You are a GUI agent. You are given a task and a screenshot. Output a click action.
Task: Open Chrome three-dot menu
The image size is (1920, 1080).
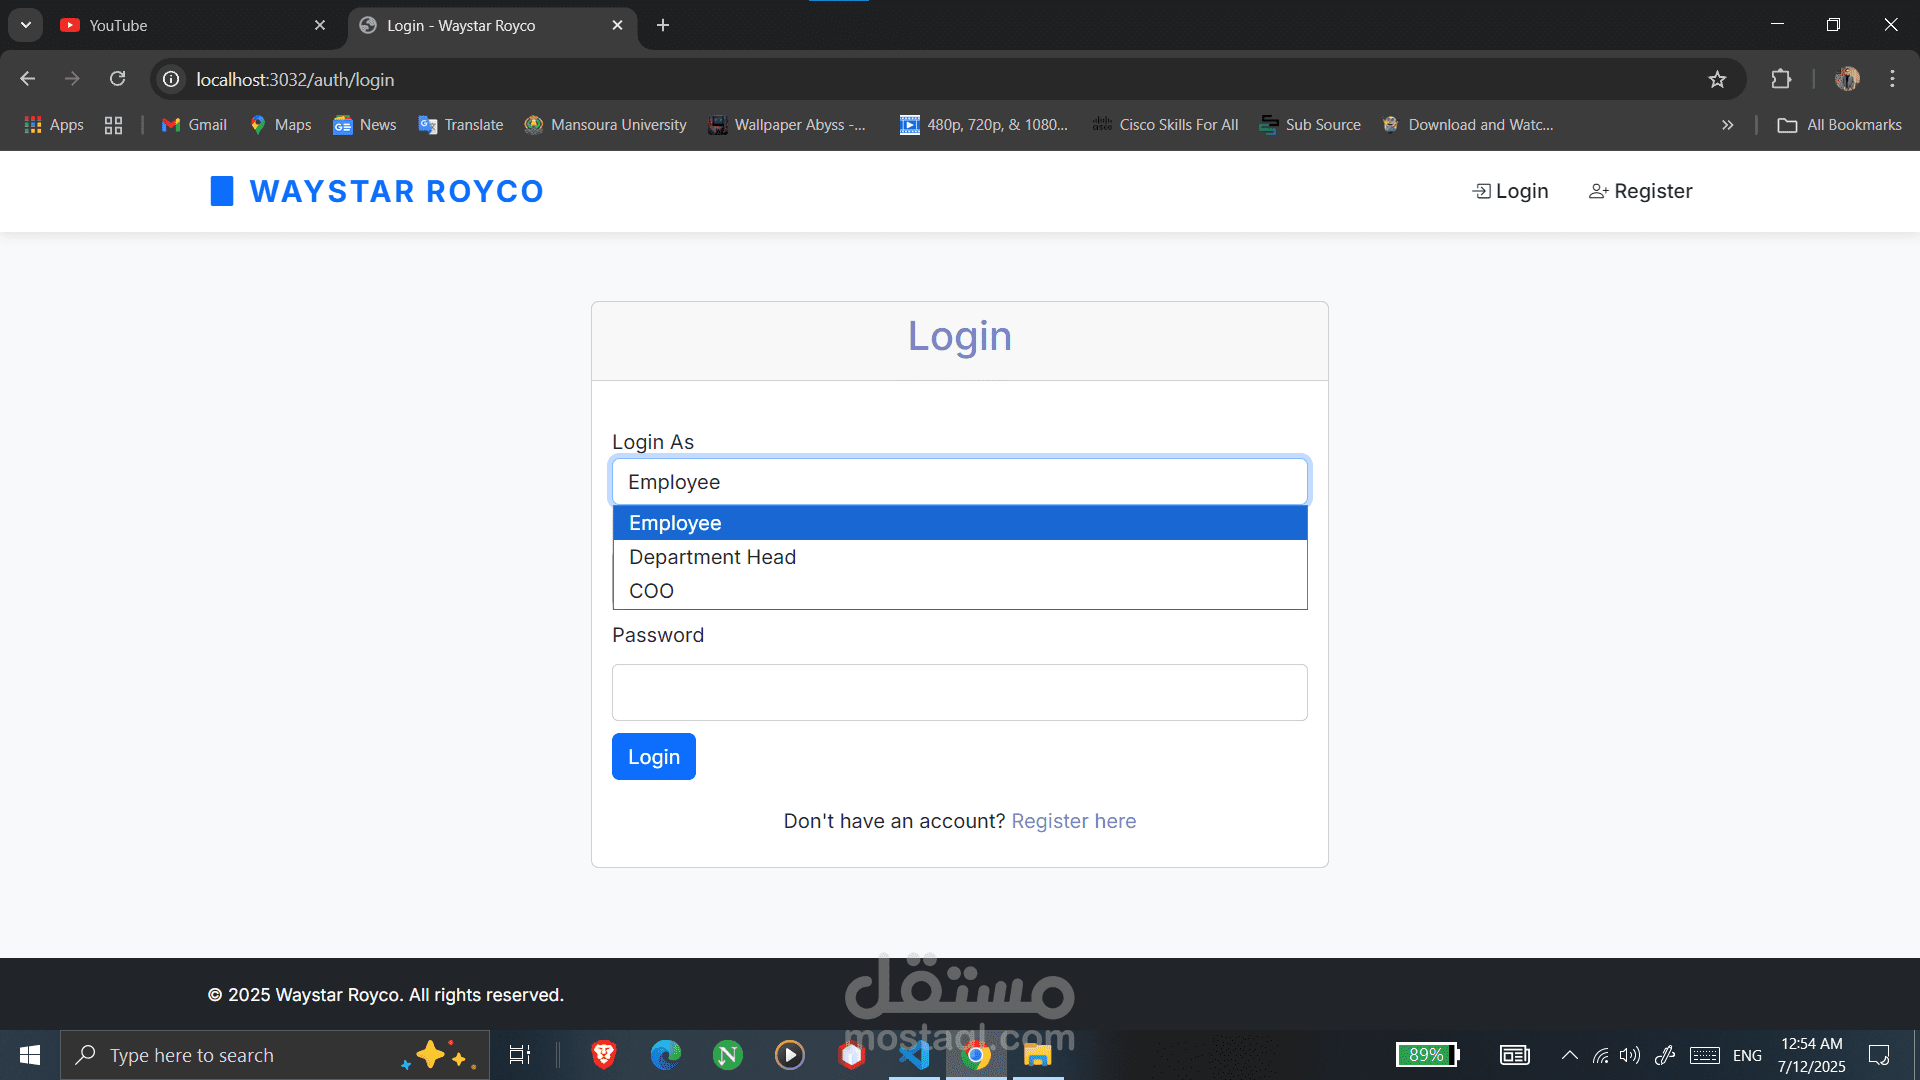click(x=1892, y=79)
